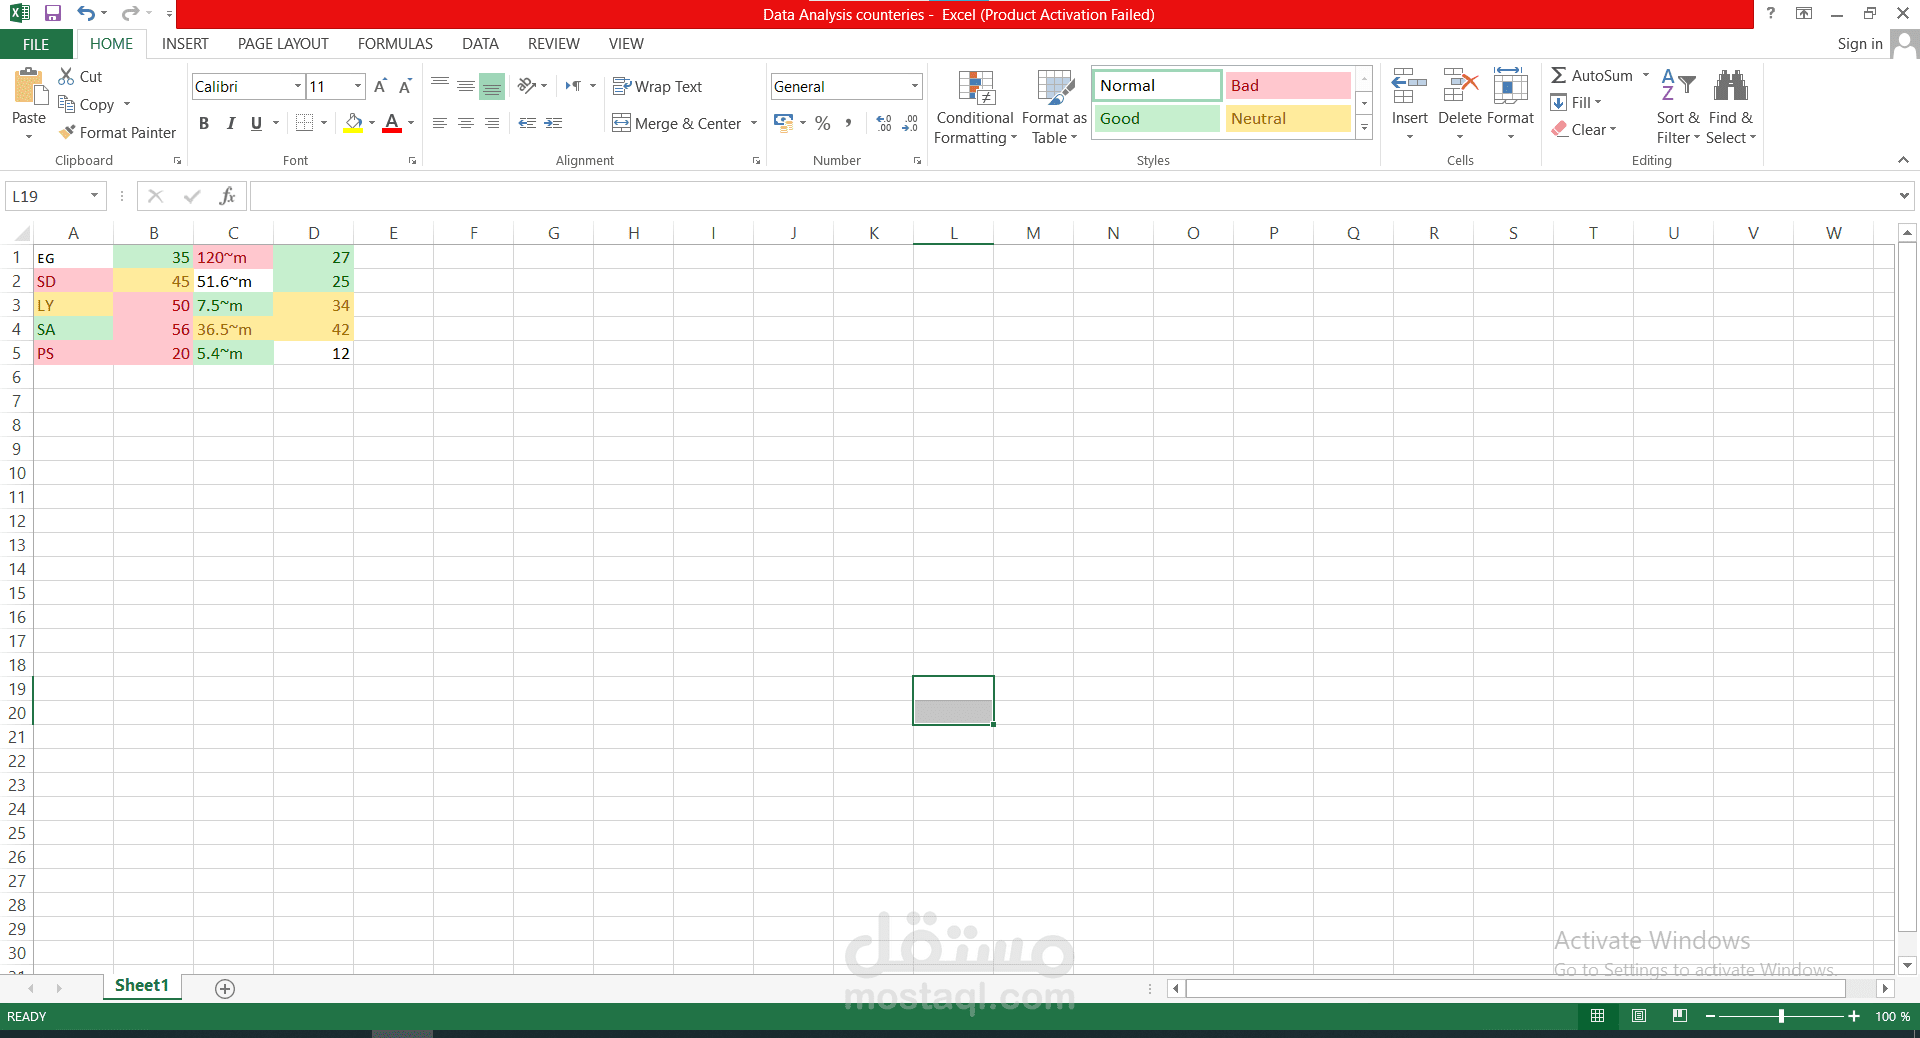This screenshot has height=1038, width=1920.
Task: Click the Clear button
Action: point(1584,129)
